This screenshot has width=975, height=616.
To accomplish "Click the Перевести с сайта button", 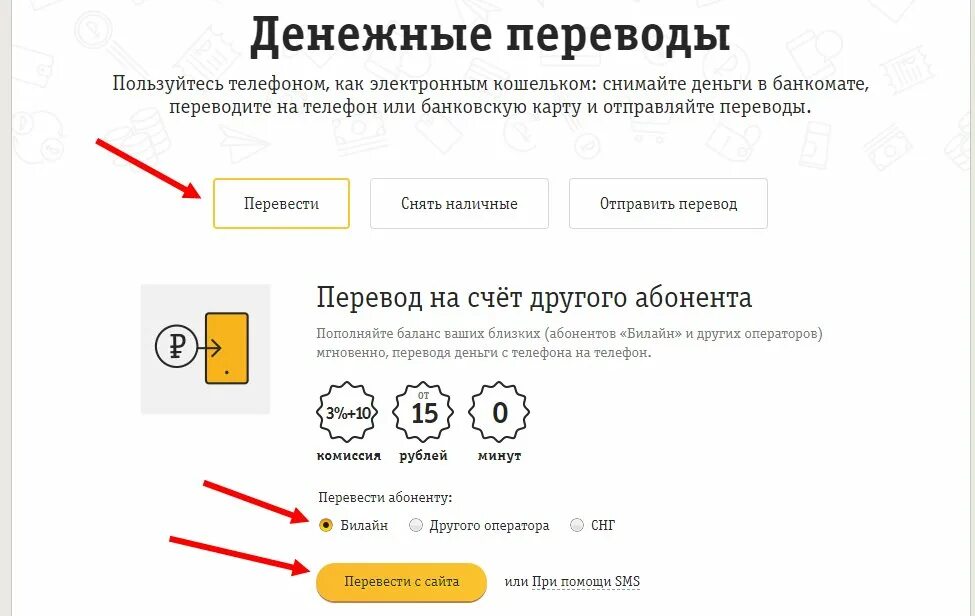I will (x=401, y=582).
